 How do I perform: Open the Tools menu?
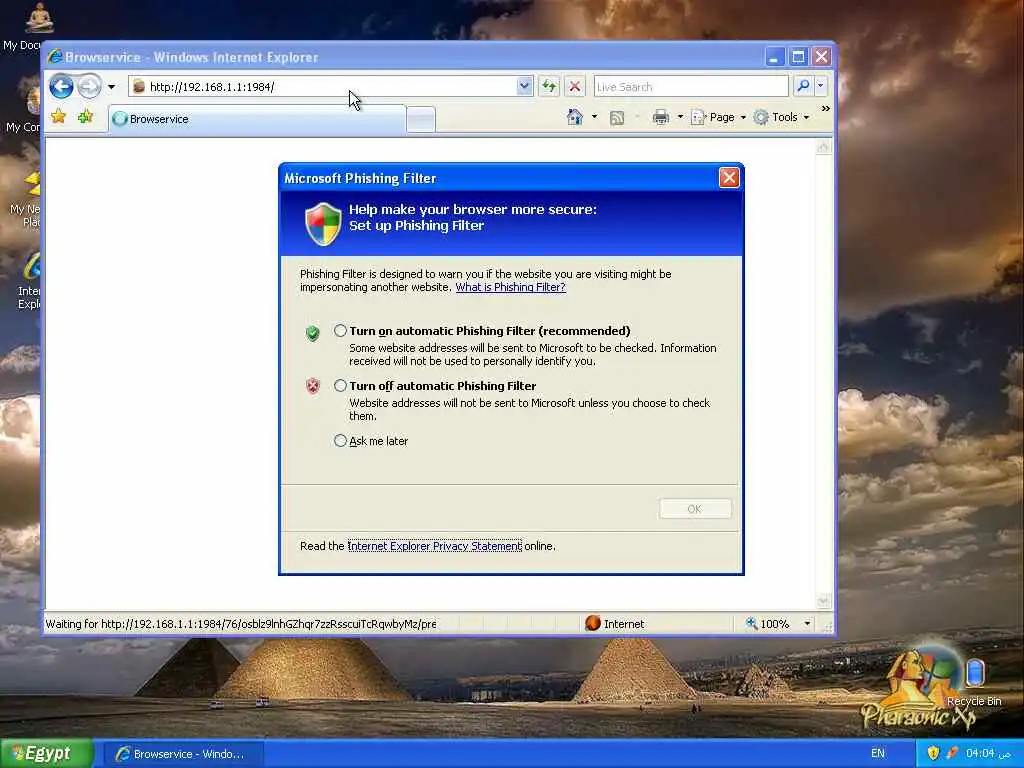coord(781,117)
